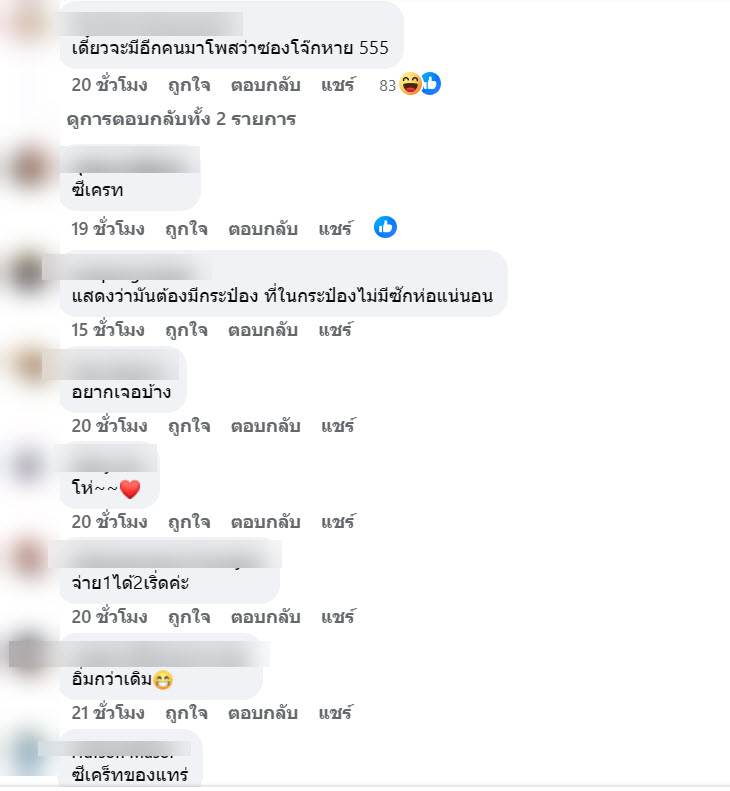Click ตอบกลับ under the ซี้เครท comment
The image size is (730, 791).
click(263, 229)
